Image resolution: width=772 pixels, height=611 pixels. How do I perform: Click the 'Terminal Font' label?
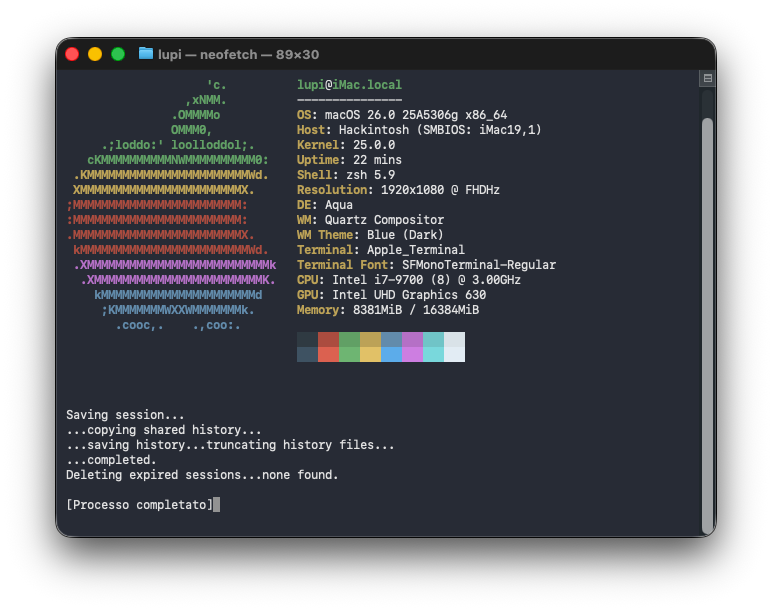point(342,264)
